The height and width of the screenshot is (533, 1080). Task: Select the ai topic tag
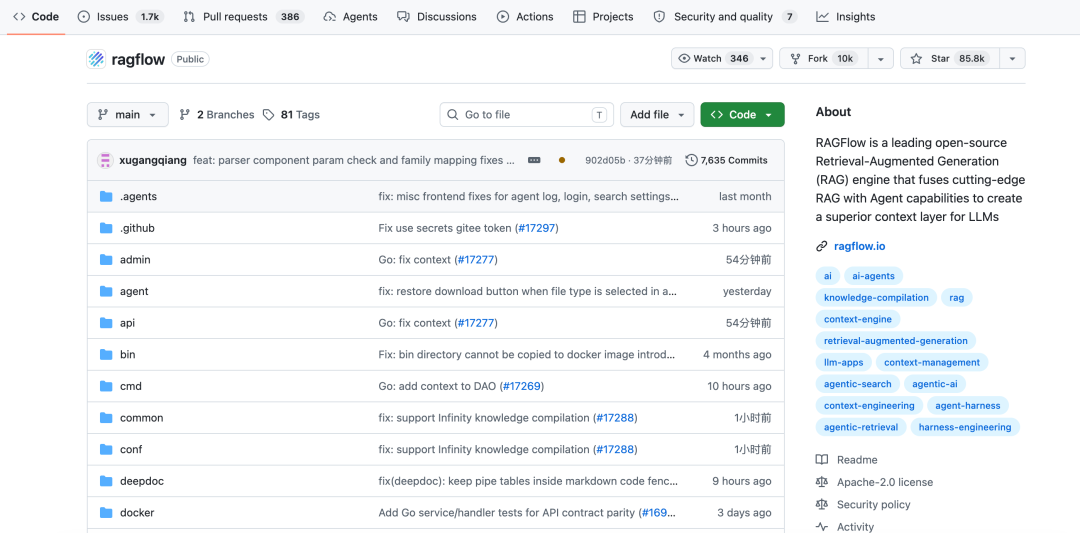(x=827, y=276)
